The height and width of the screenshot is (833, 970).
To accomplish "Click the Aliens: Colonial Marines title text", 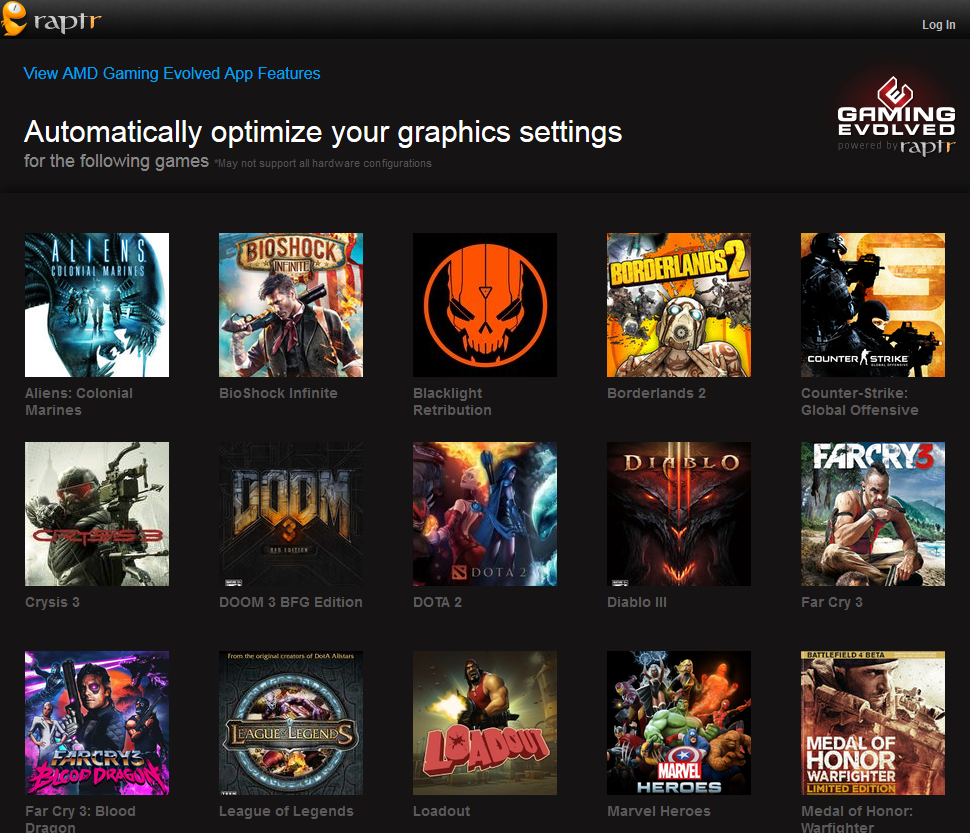I will [x=79, y=402].
